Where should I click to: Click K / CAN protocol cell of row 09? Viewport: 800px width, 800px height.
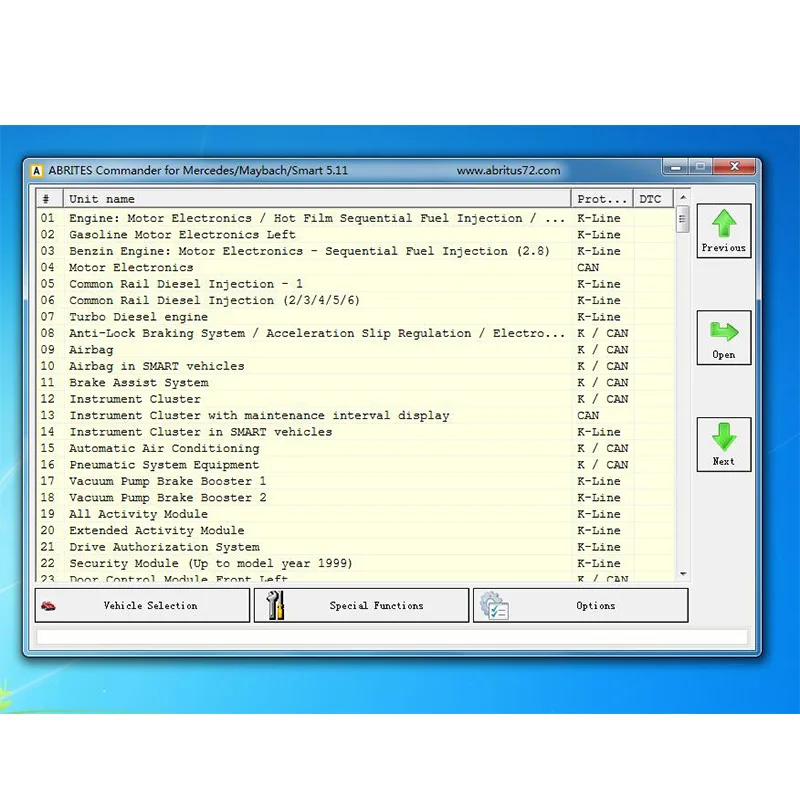point(603,349)
